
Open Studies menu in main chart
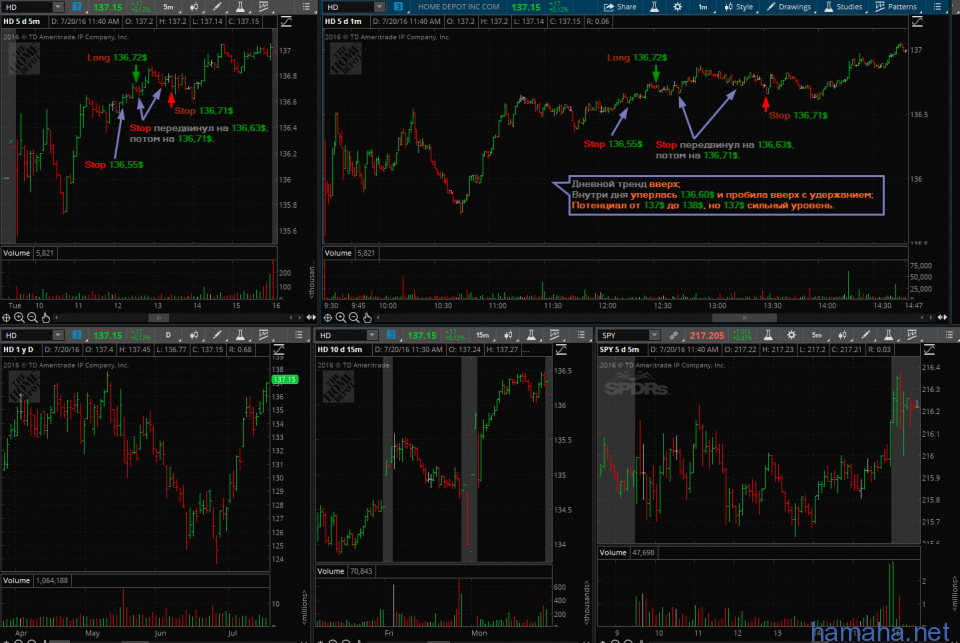coord(842,7)
